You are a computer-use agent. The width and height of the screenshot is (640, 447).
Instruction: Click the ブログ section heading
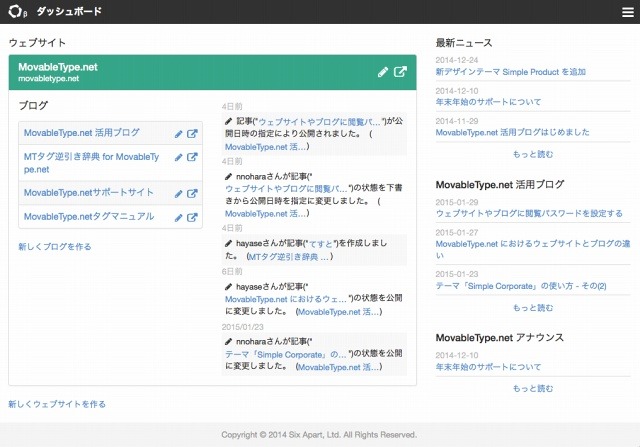33,106
